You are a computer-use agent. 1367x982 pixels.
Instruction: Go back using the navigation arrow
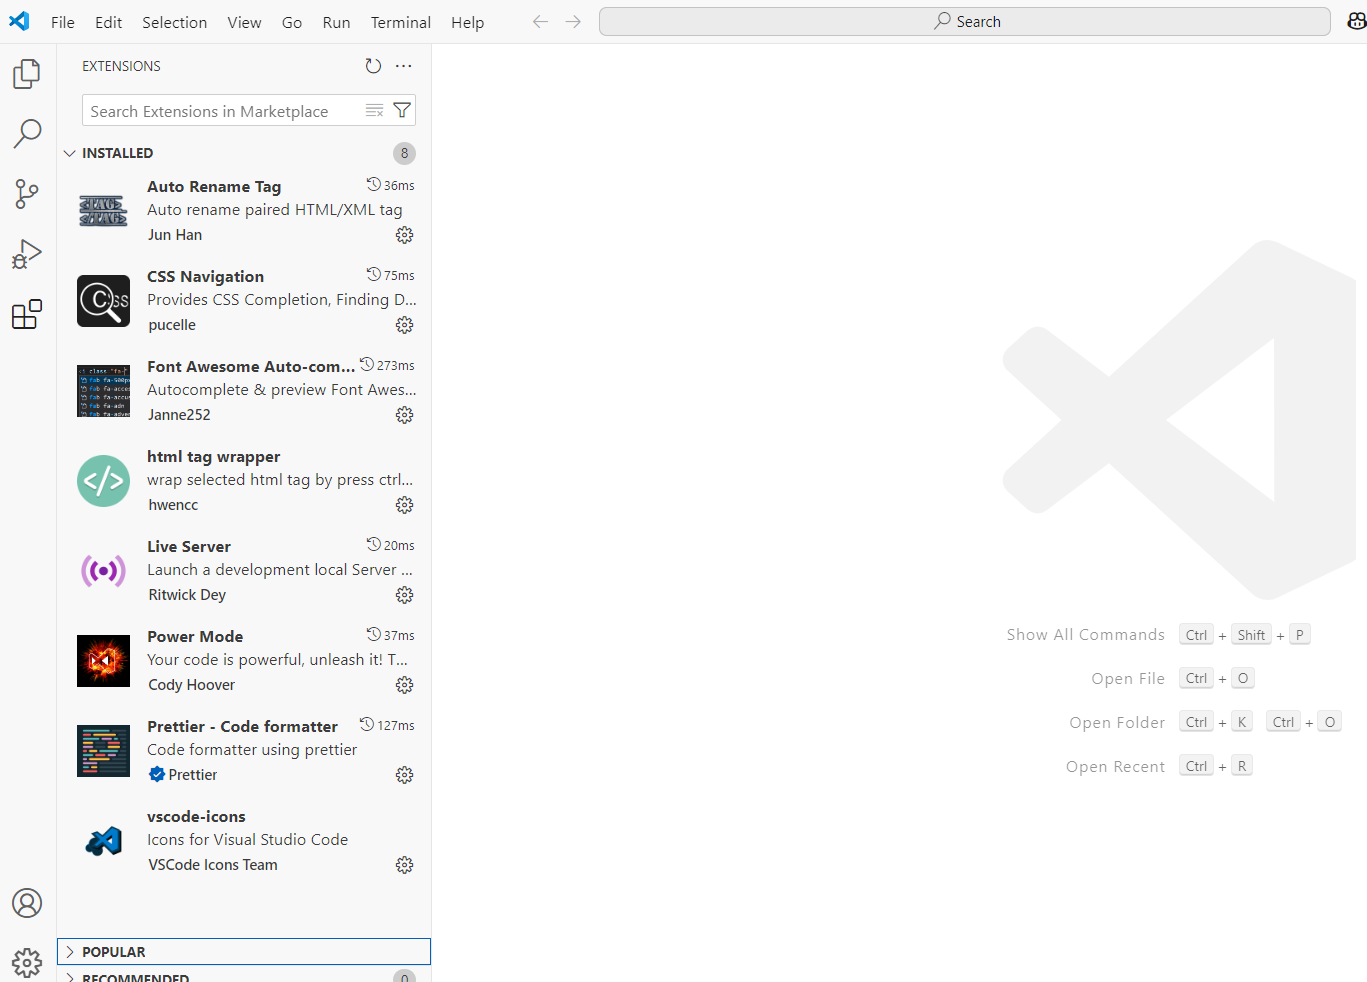[540, 22]
